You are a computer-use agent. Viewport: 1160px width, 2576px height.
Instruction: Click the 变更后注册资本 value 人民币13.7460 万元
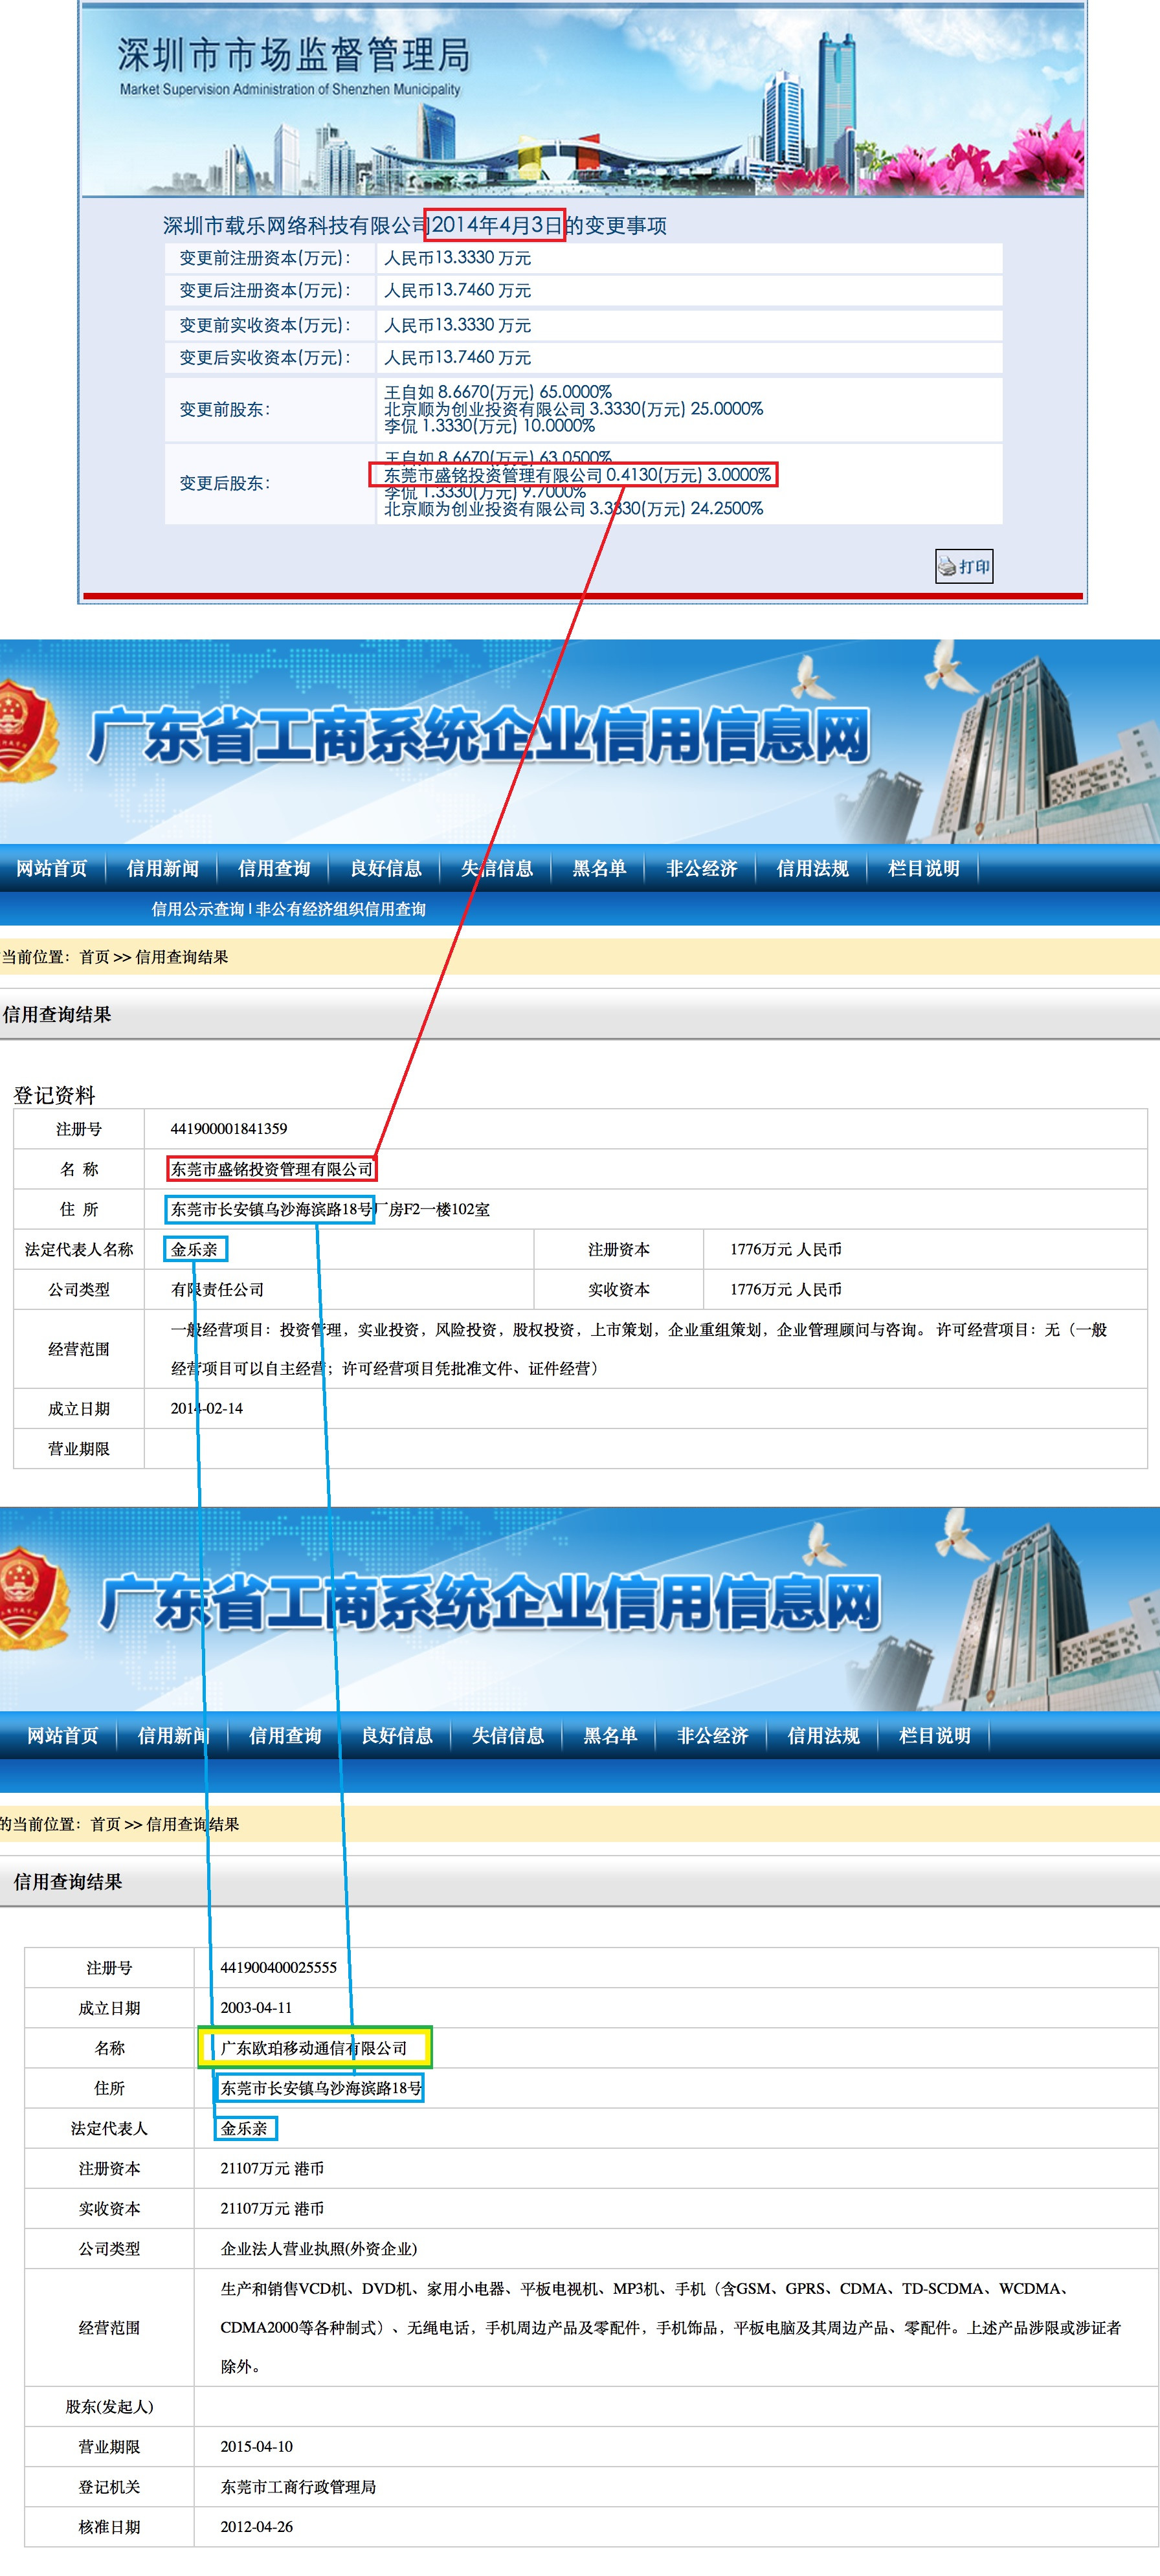click(458, 290)
